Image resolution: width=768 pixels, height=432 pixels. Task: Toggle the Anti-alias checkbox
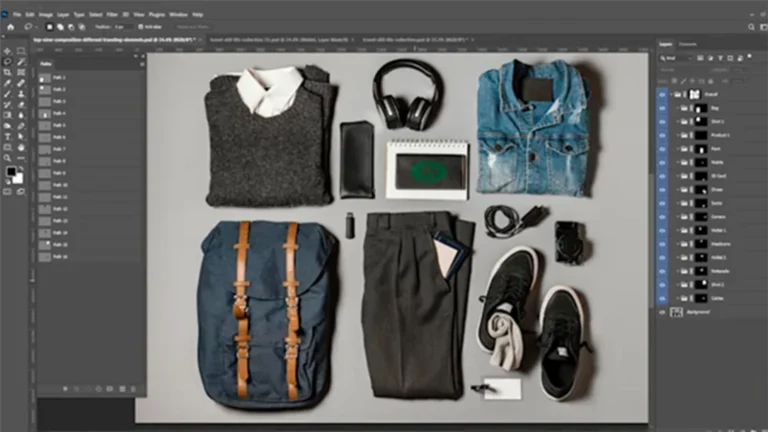click(141, 27)
